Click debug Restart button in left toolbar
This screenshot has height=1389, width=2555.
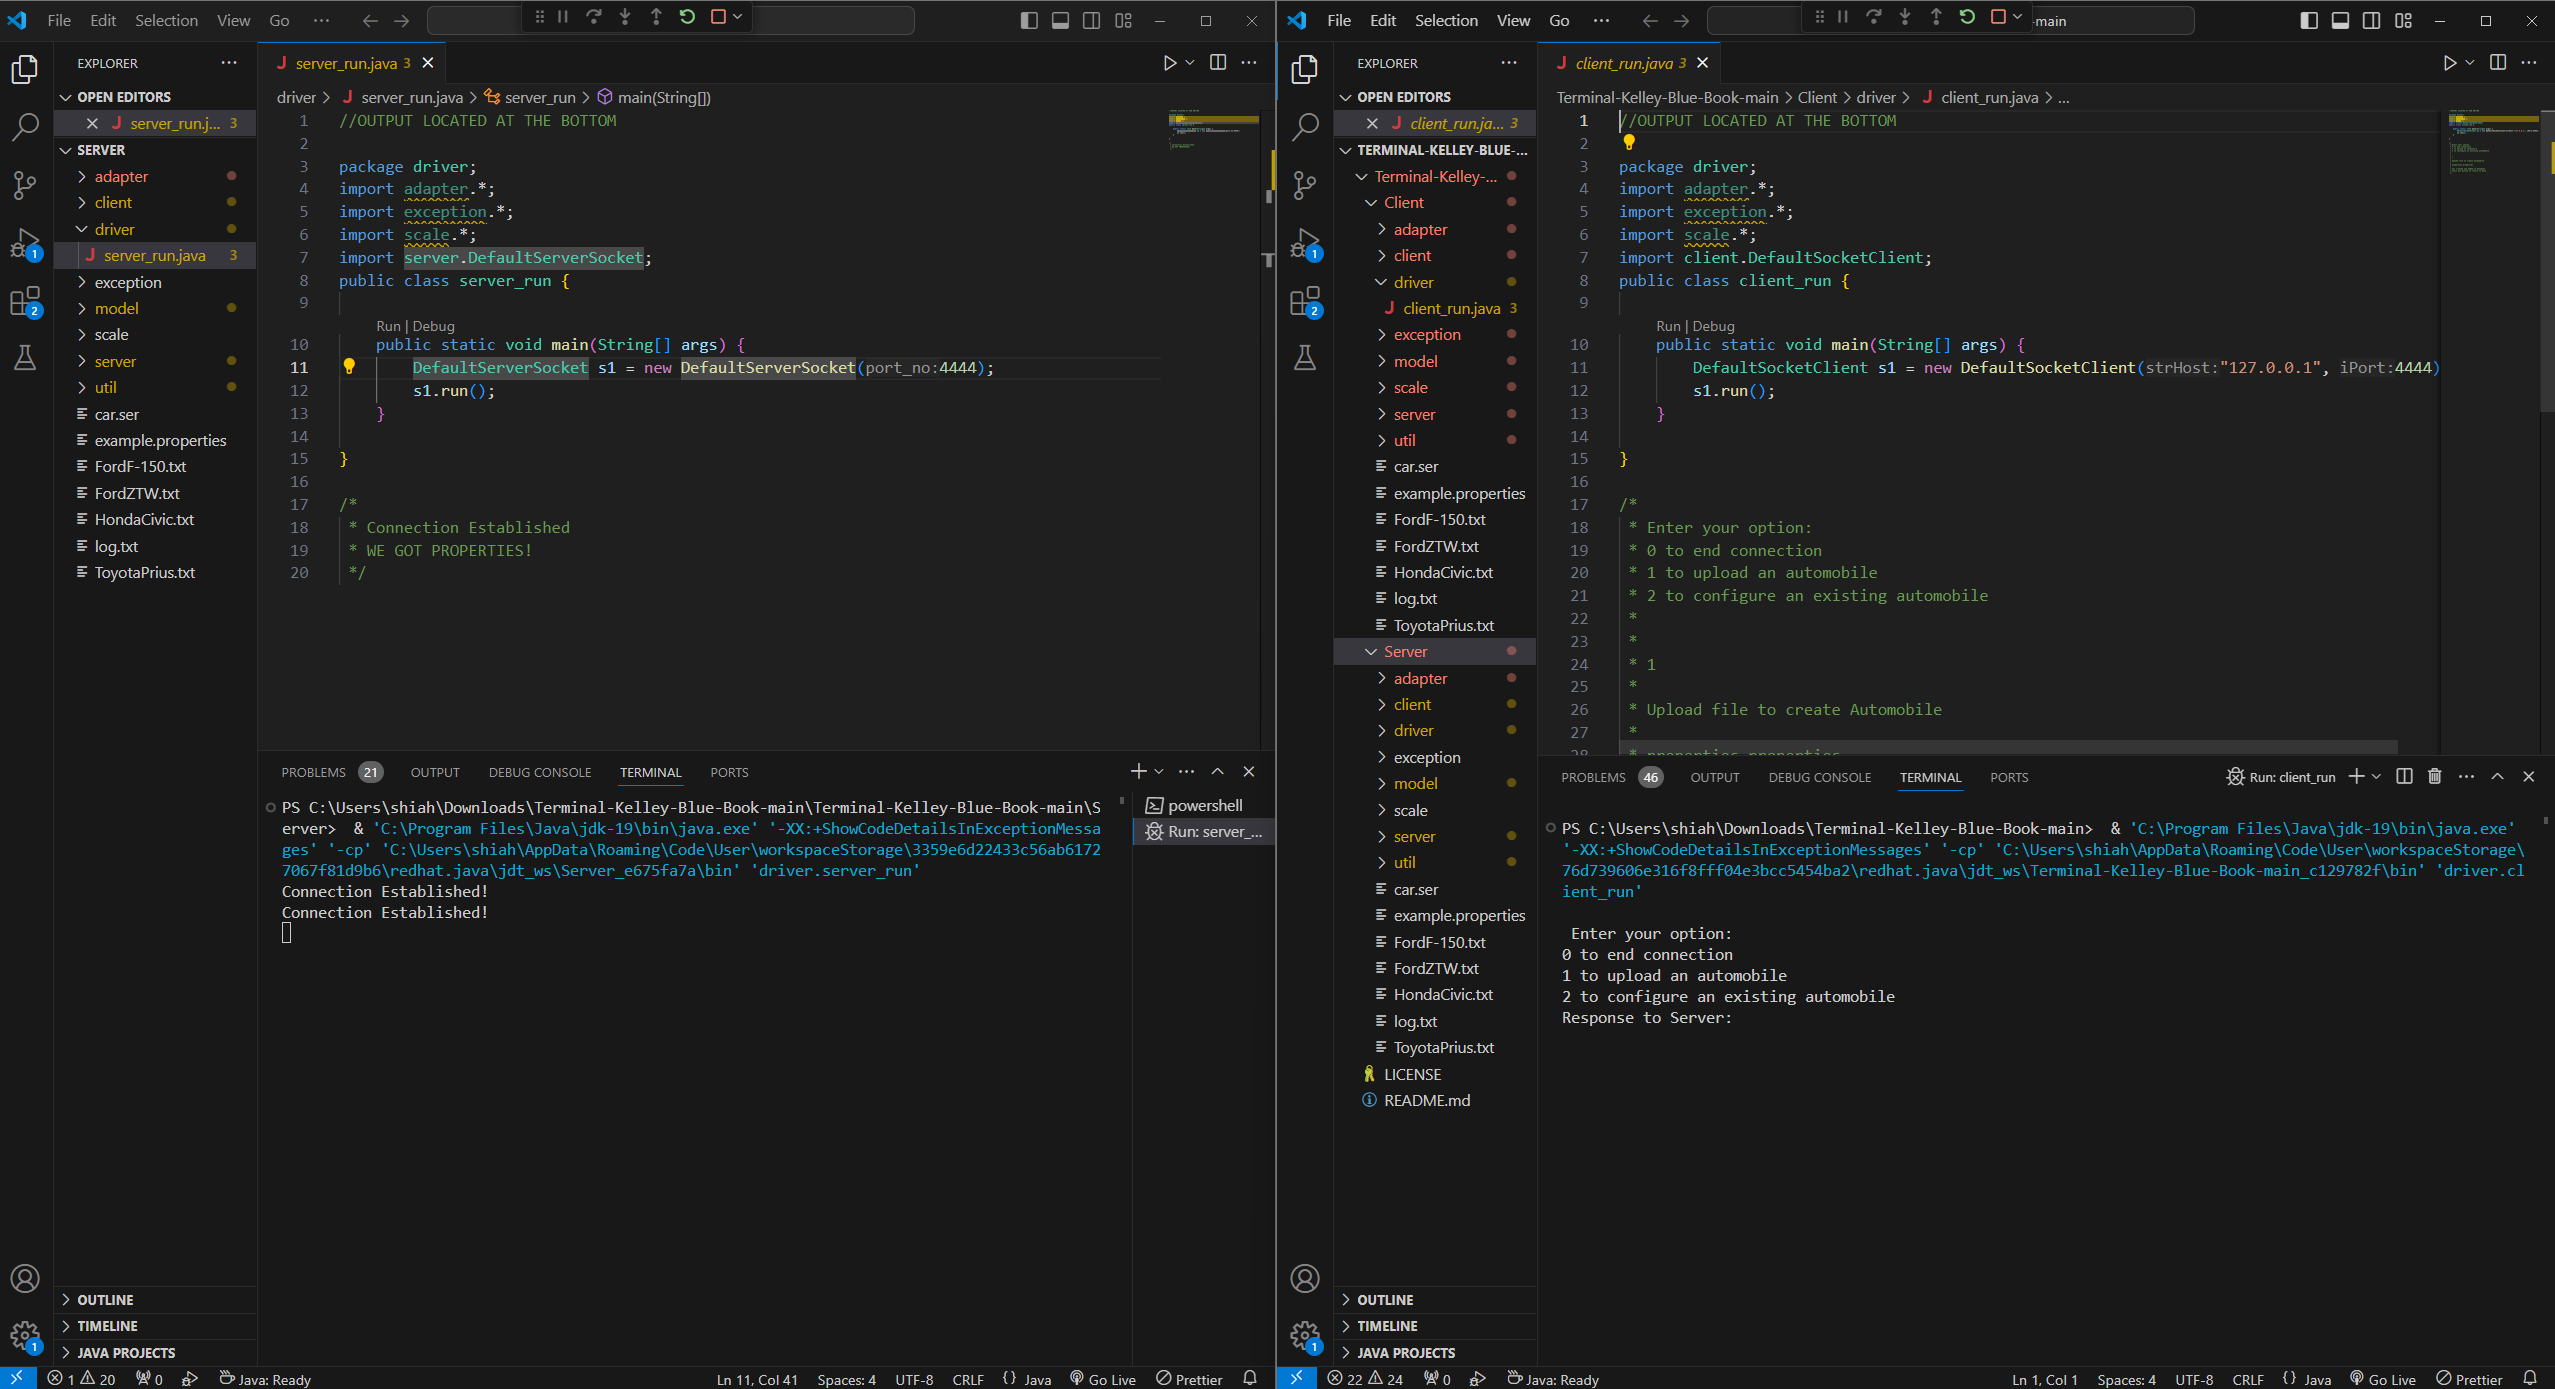click(x=687, y=17)
